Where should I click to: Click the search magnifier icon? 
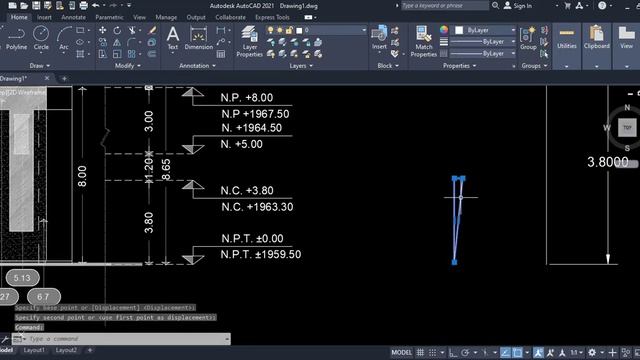[x=495, y=6]
